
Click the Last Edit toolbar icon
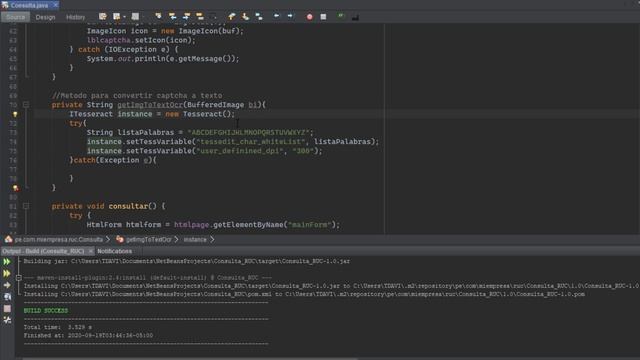point(102,17)
